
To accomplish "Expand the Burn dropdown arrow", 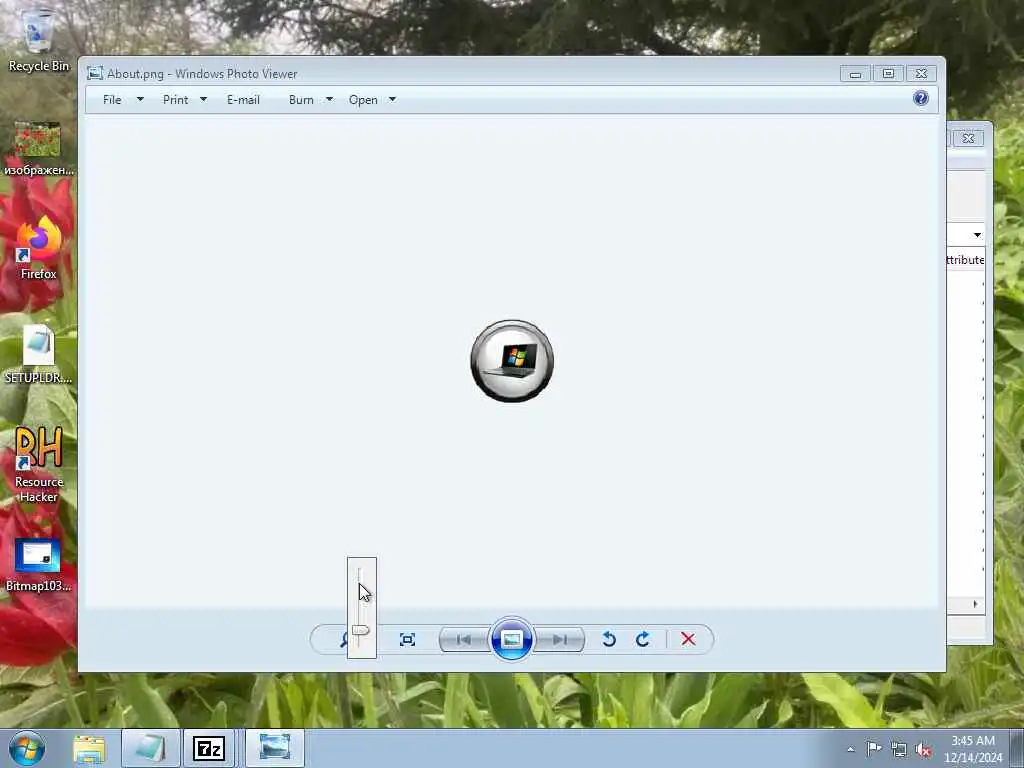I will pyautogui.click(x=330, y=100).
